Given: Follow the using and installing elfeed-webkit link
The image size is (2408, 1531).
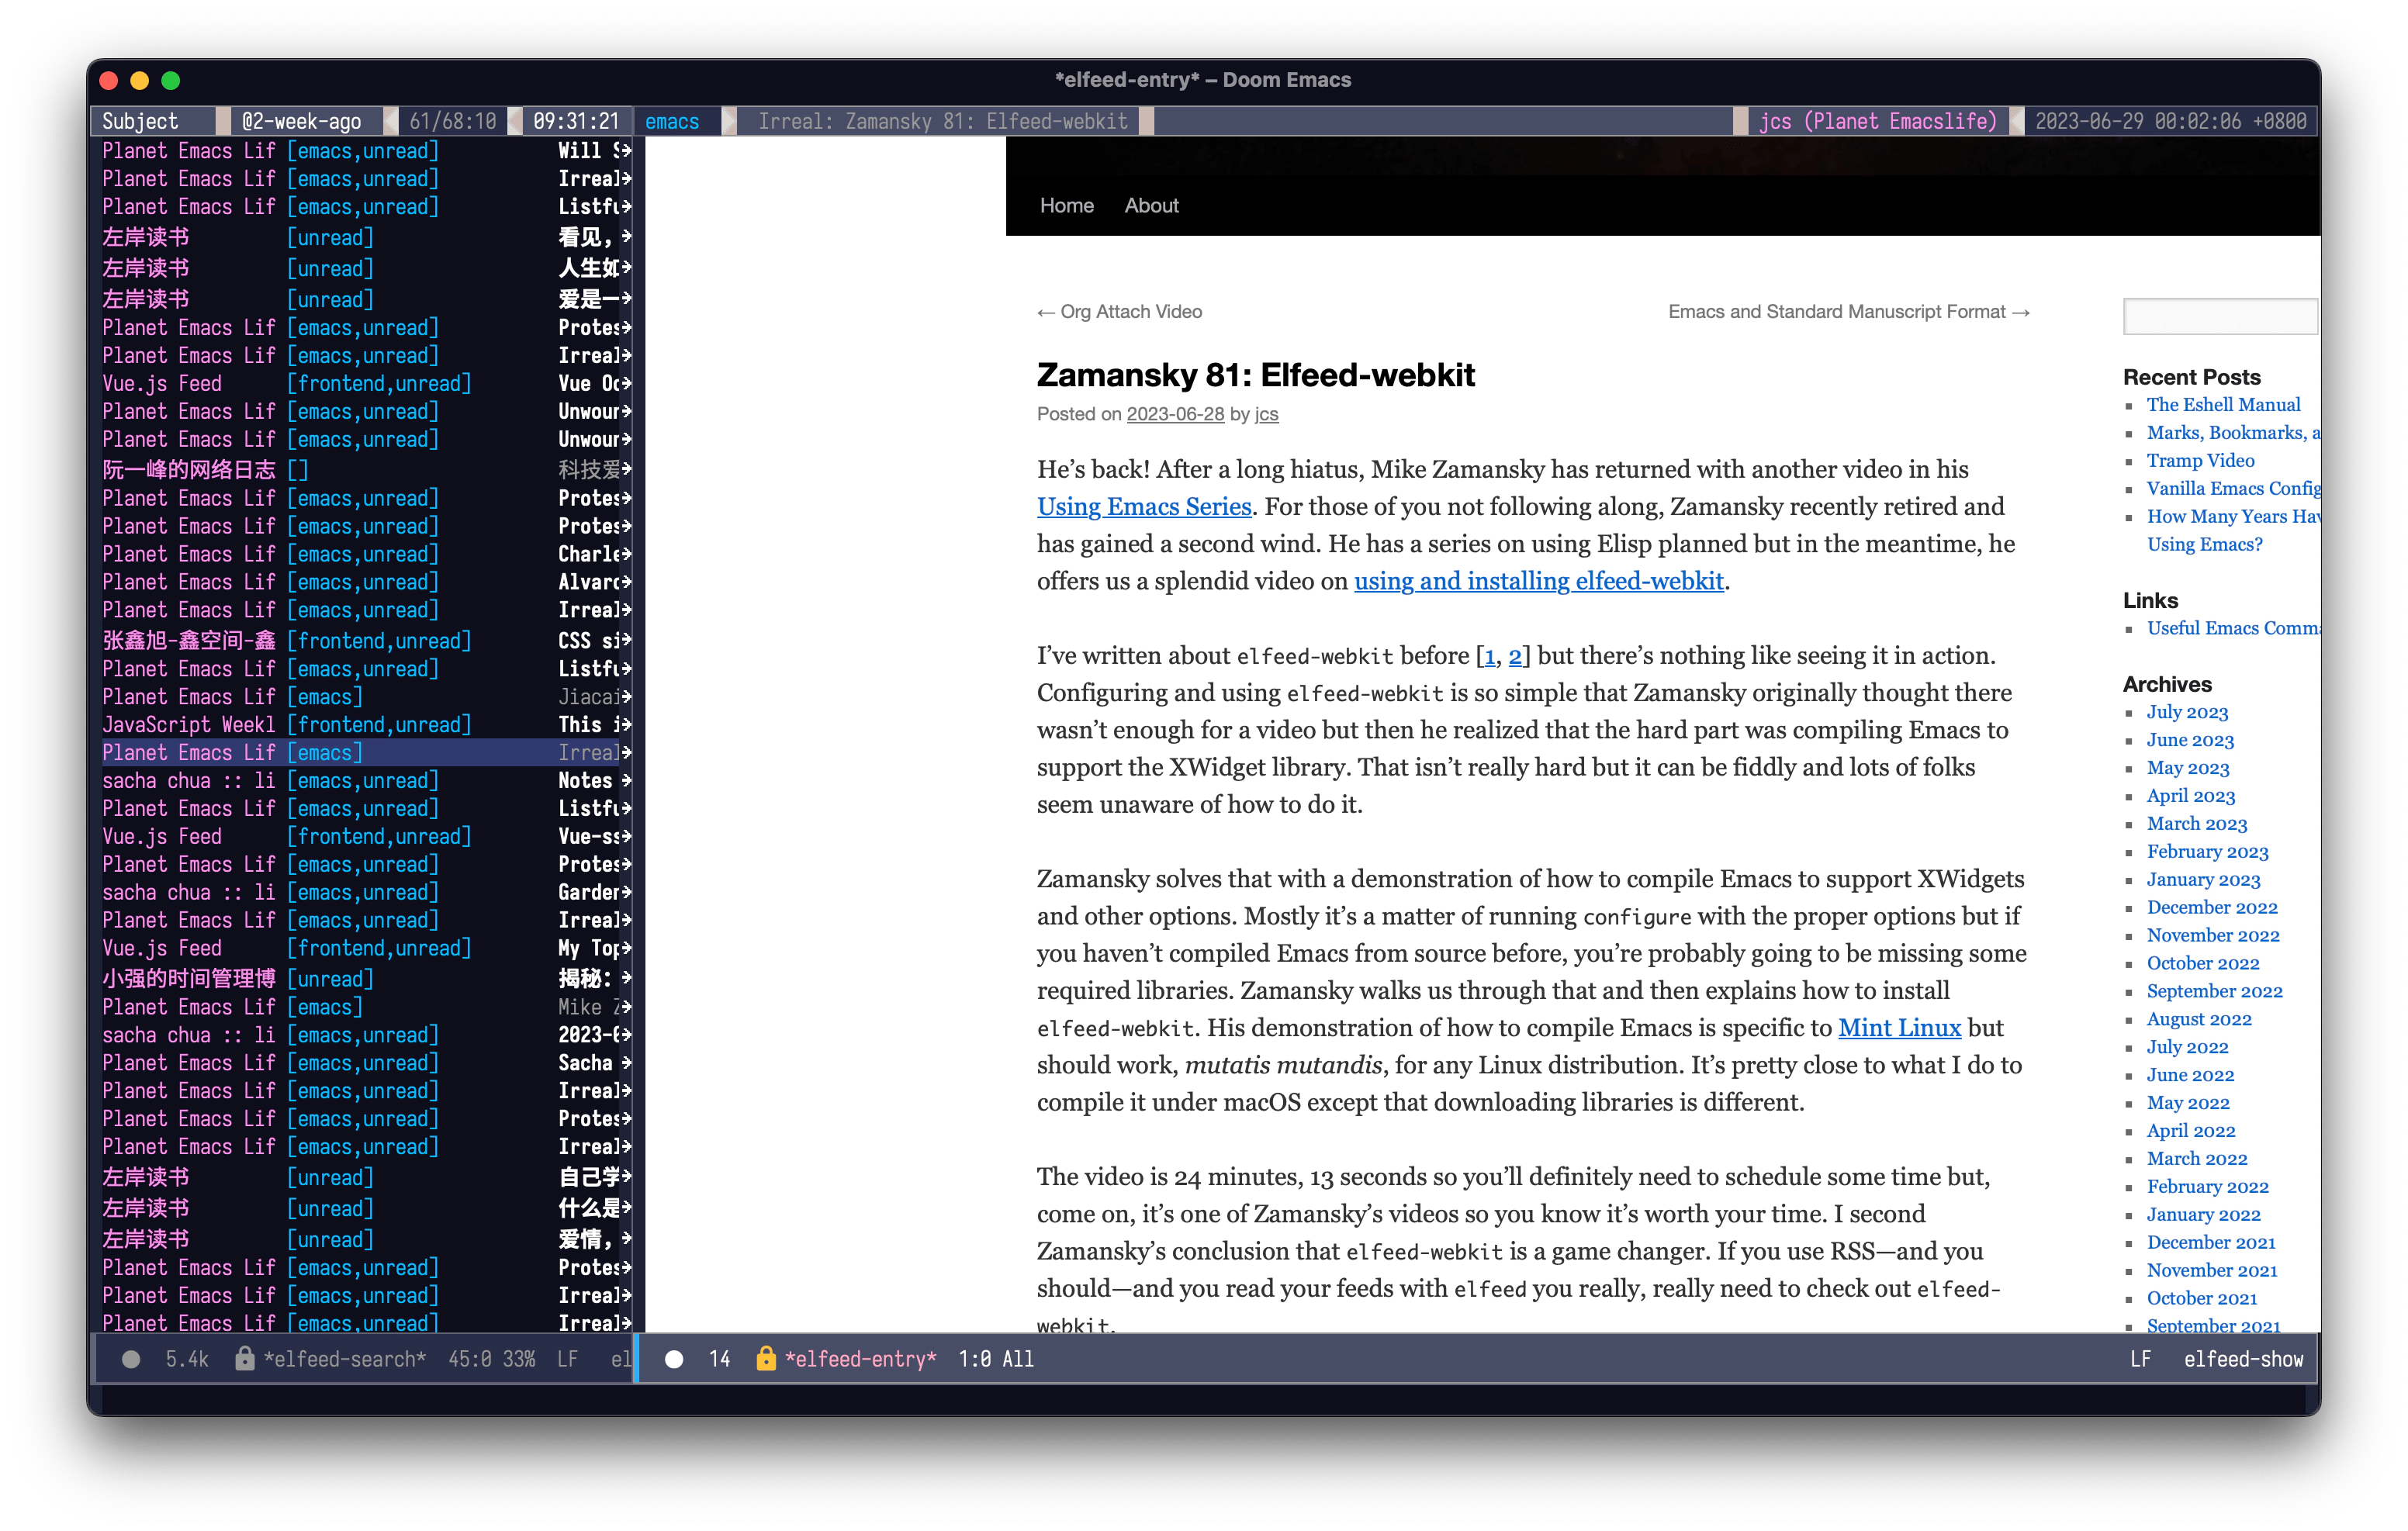Looking at the screenshot, I should point(1538,581).
